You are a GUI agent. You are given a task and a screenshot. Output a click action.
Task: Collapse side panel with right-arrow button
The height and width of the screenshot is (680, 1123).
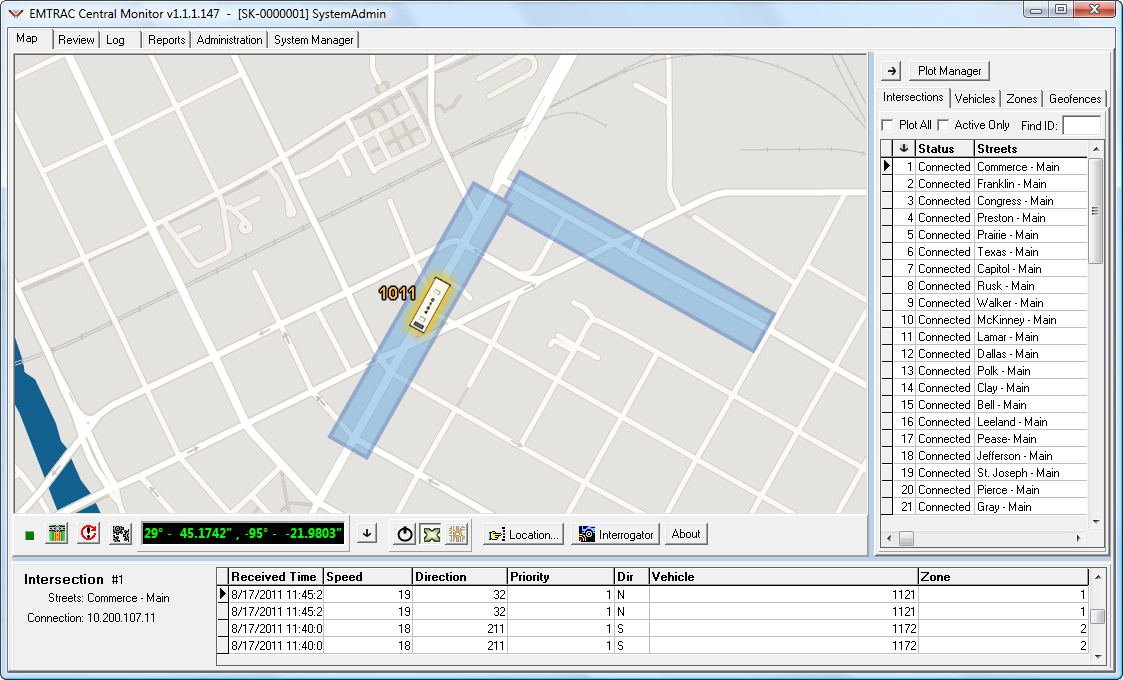892,71
